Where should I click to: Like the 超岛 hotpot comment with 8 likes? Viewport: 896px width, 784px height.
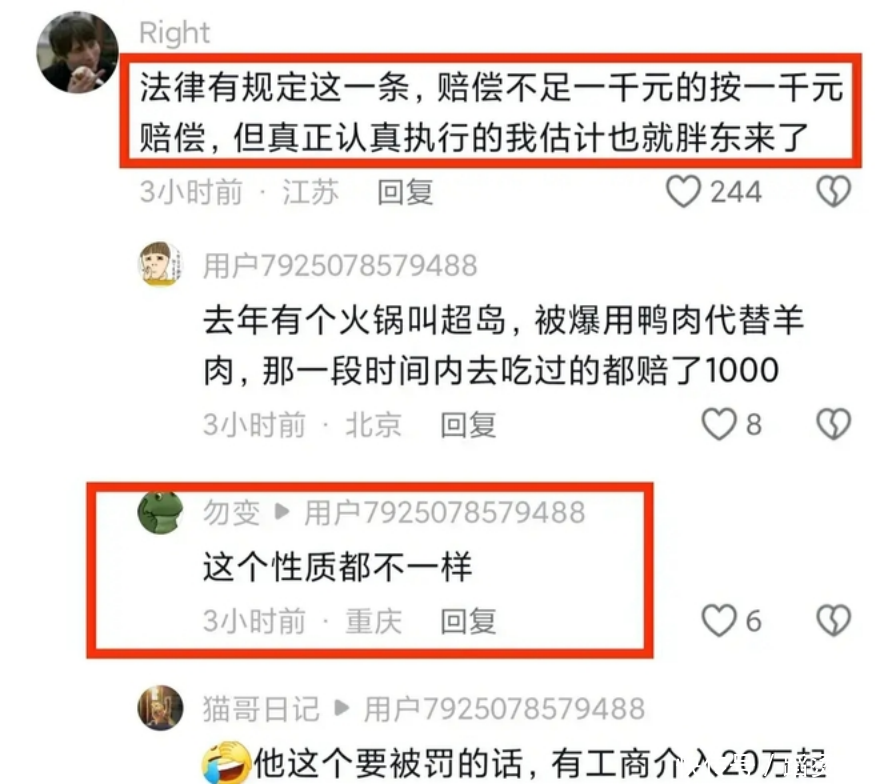coord(719,425)
